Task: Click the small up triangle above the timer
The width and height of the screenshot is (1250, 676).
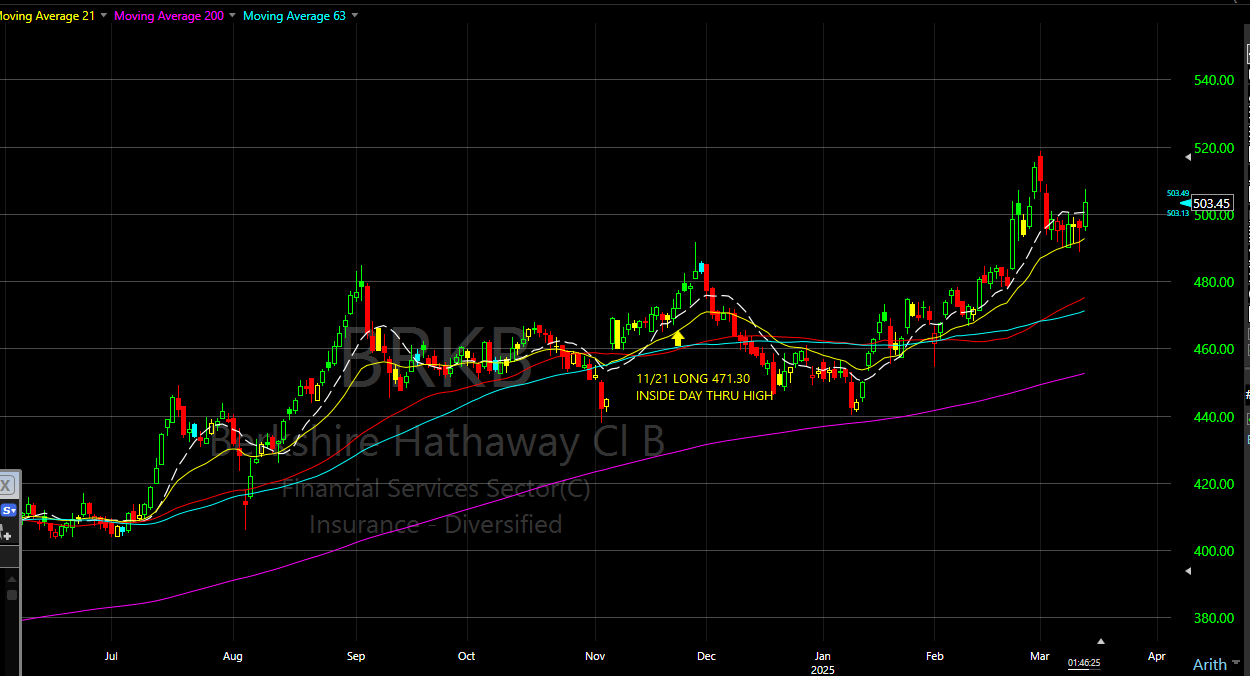Action: (x=1101, y=641)
